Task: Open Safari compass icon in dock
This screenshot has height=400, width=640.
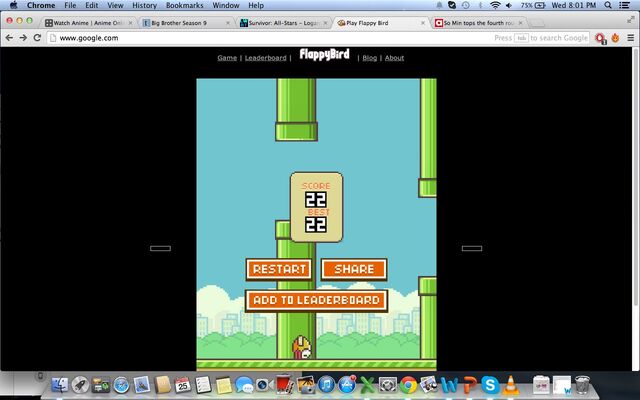Action: point(121,384)
